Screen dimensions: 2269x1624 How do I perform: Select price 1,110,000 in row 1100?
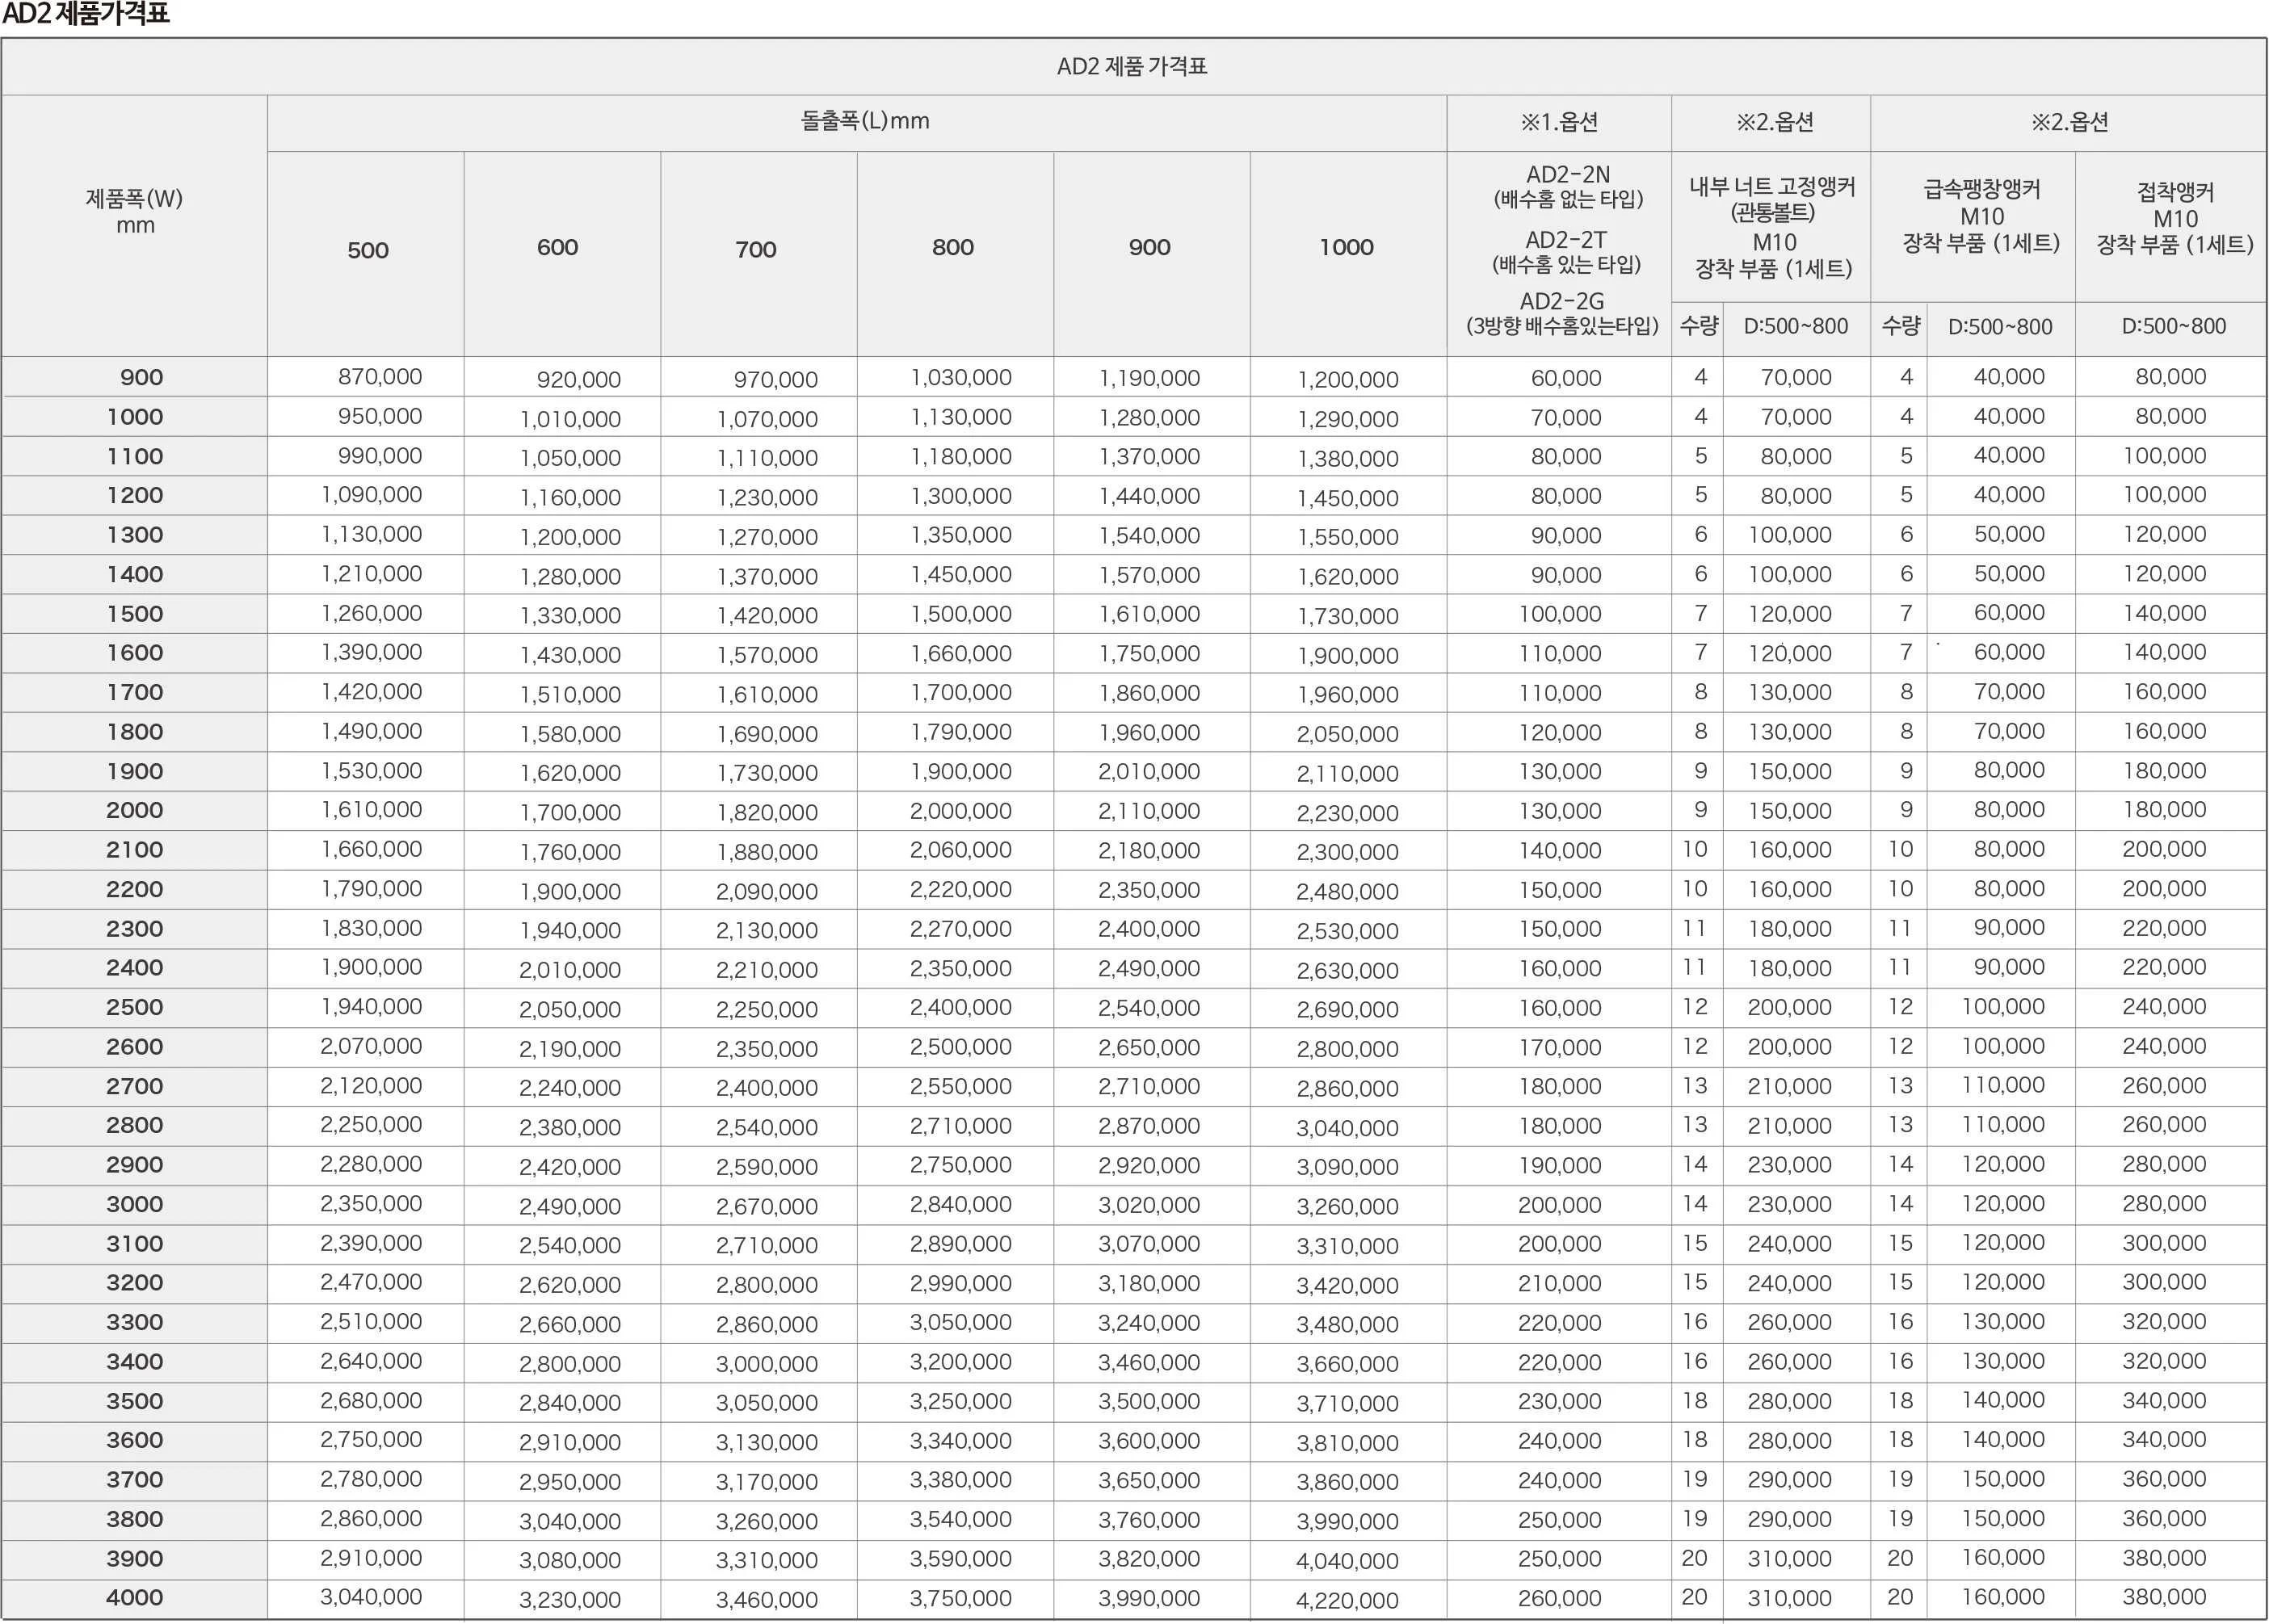coord(767,459)
